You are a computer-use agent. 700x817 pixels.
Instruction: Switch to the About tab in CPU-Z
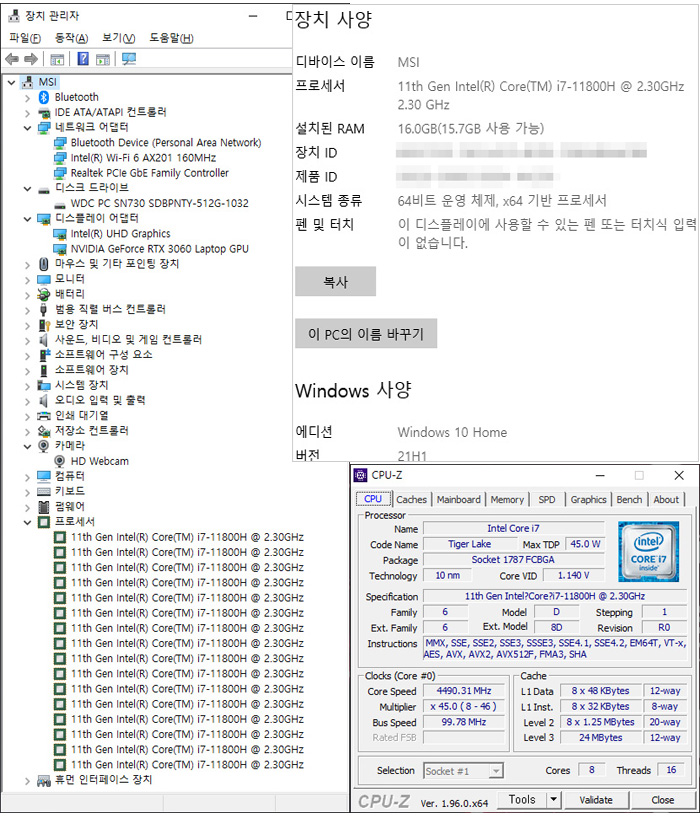tap(666, 499)
